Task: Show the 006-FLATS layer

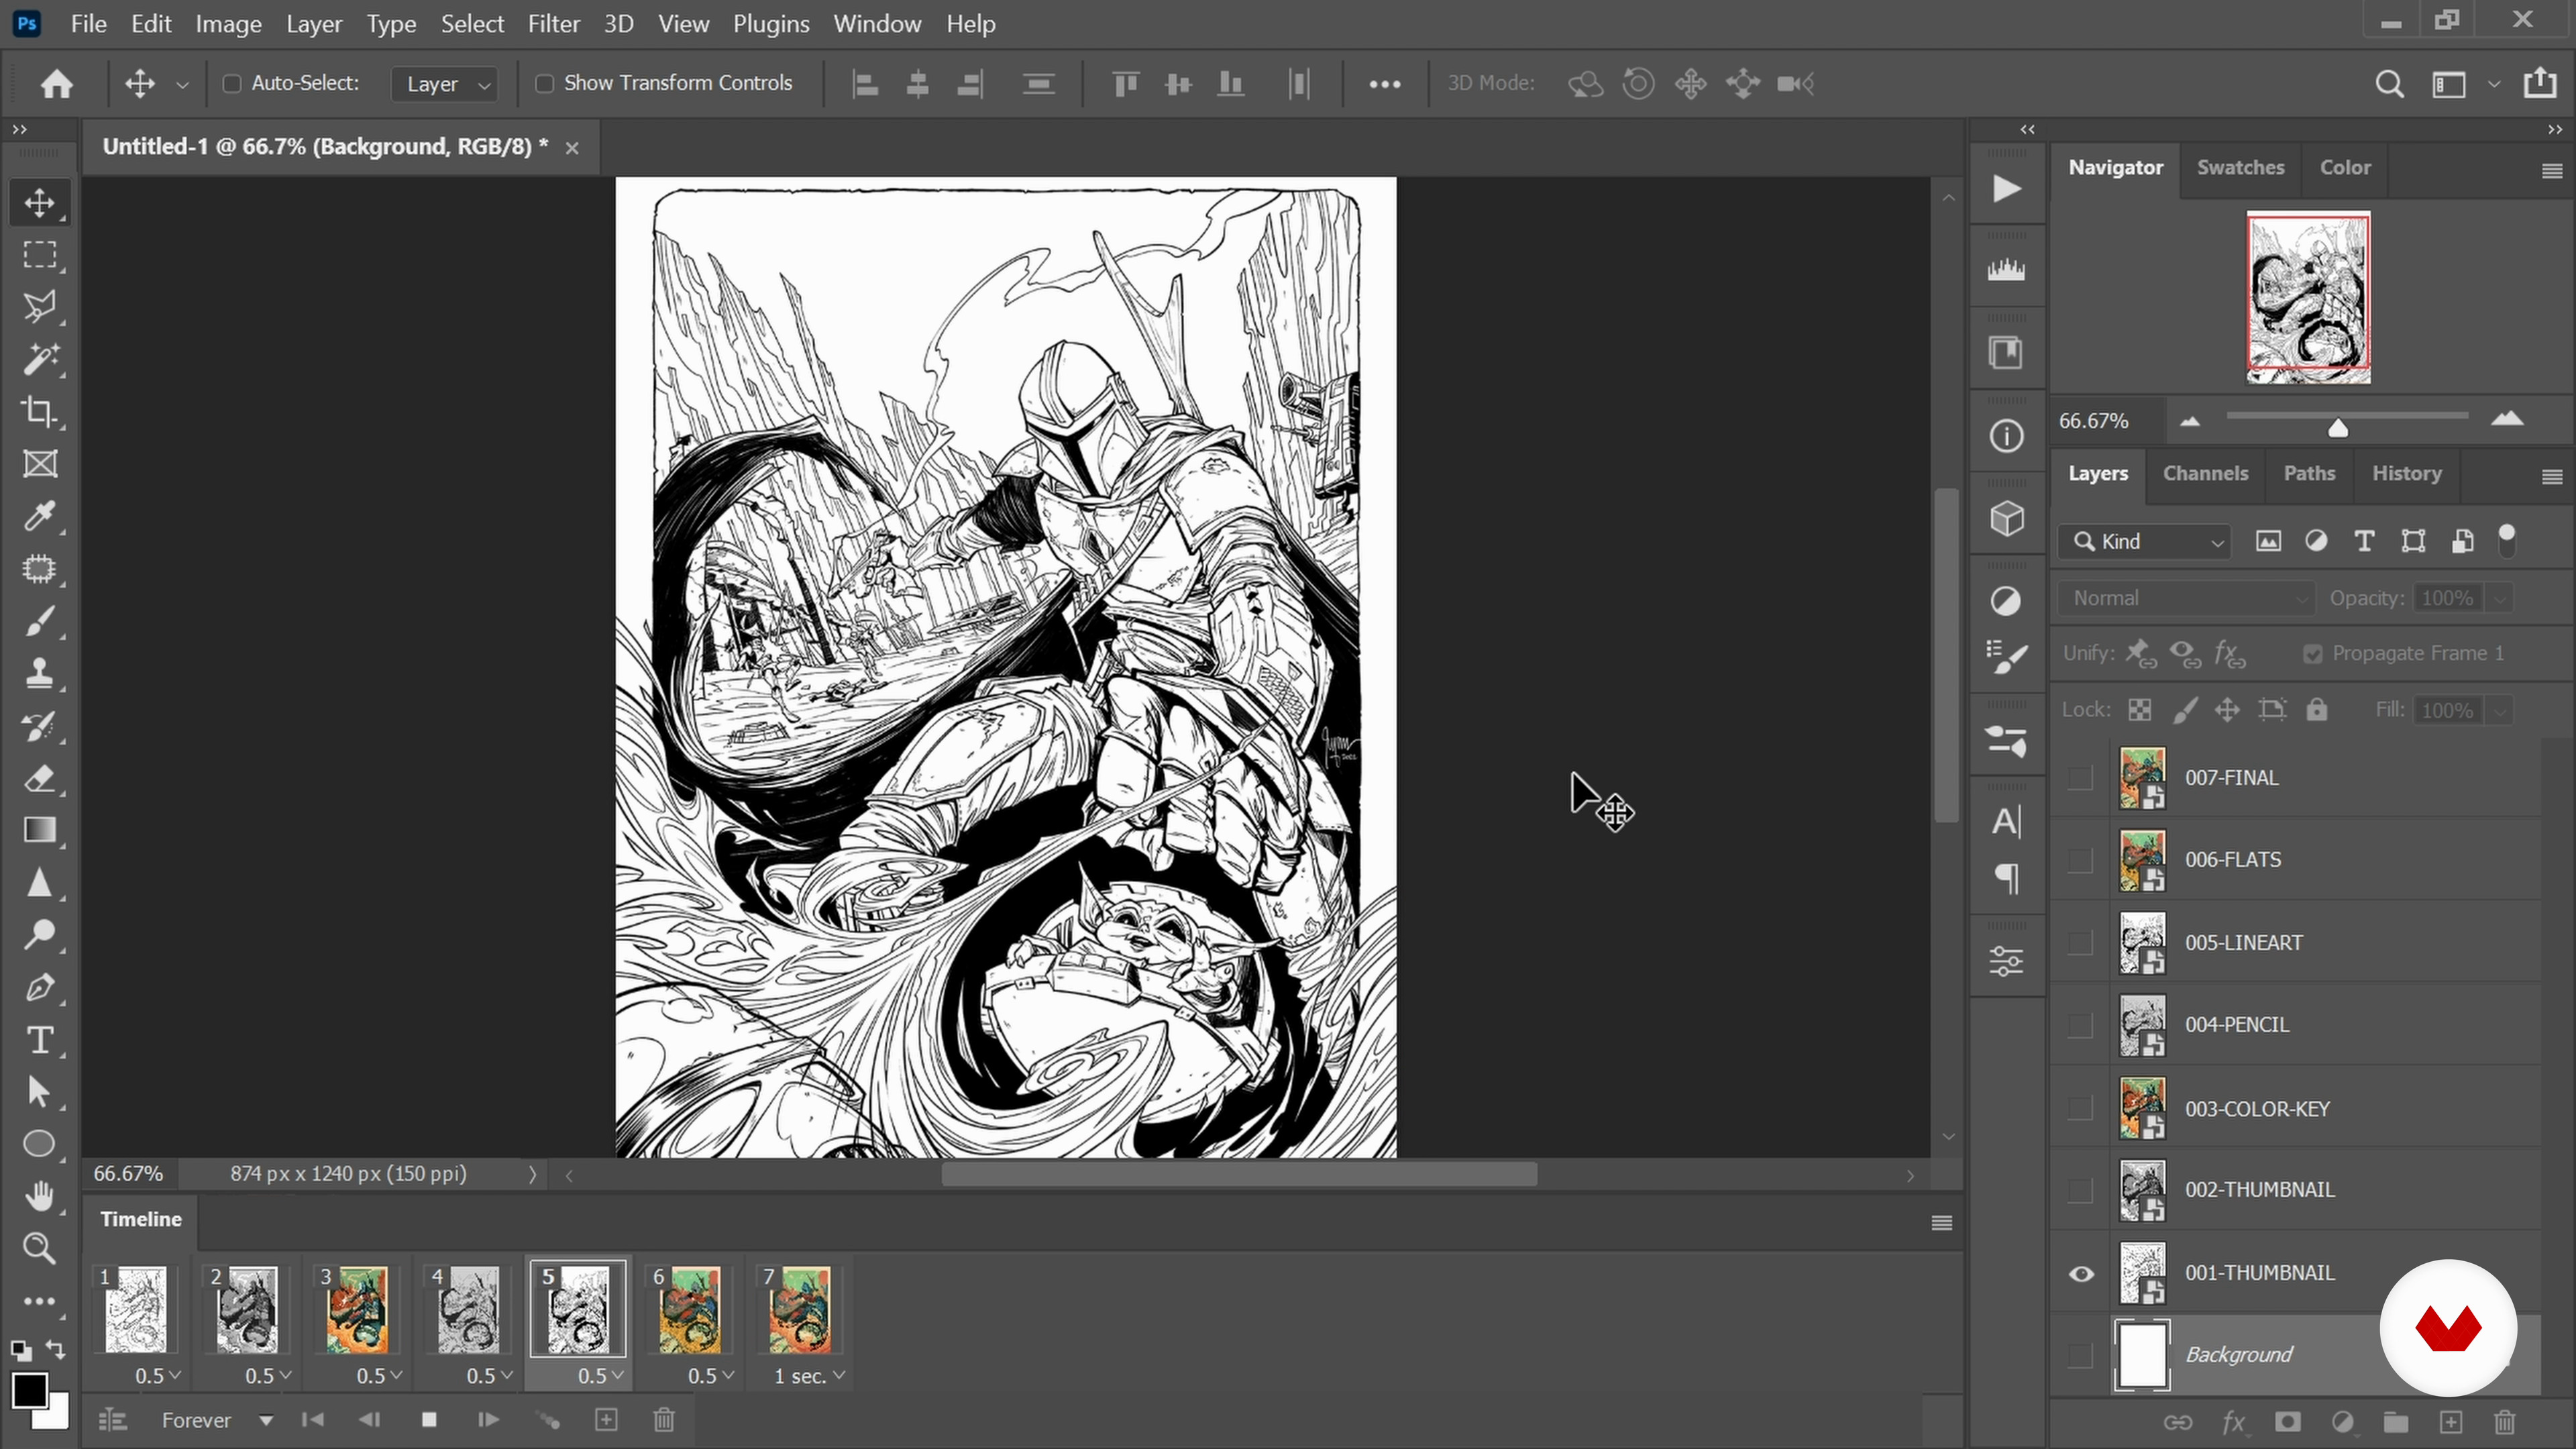Action: coord(2080,860)
